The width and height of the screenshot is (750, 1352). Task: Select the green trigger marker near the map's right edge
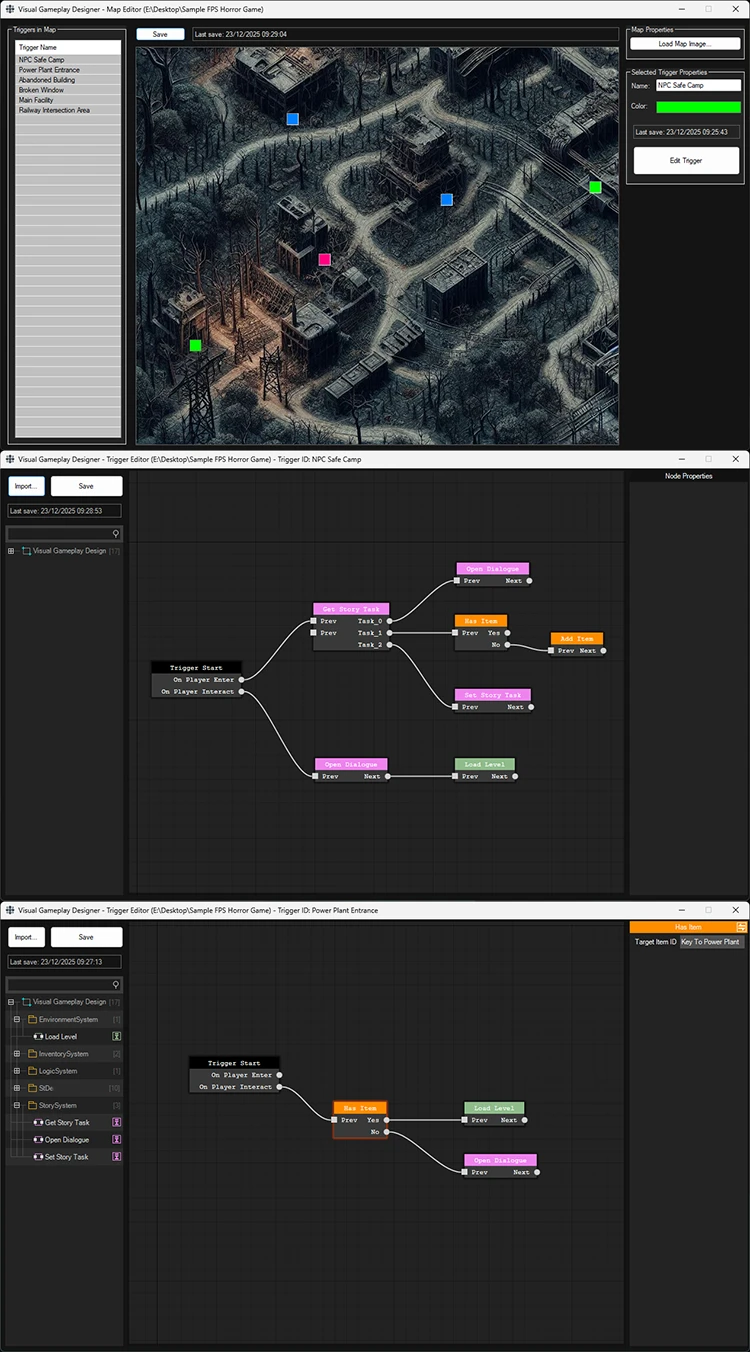(595, 187)
